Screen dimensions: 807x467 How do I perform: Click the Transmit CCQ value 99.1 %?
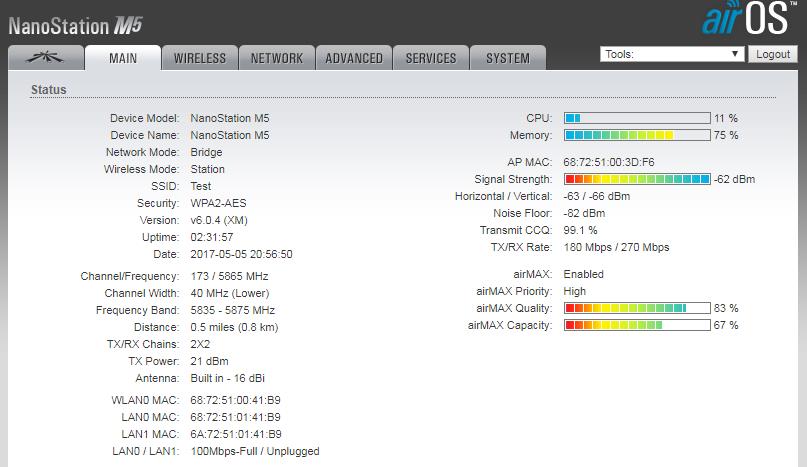pos(580,230)
